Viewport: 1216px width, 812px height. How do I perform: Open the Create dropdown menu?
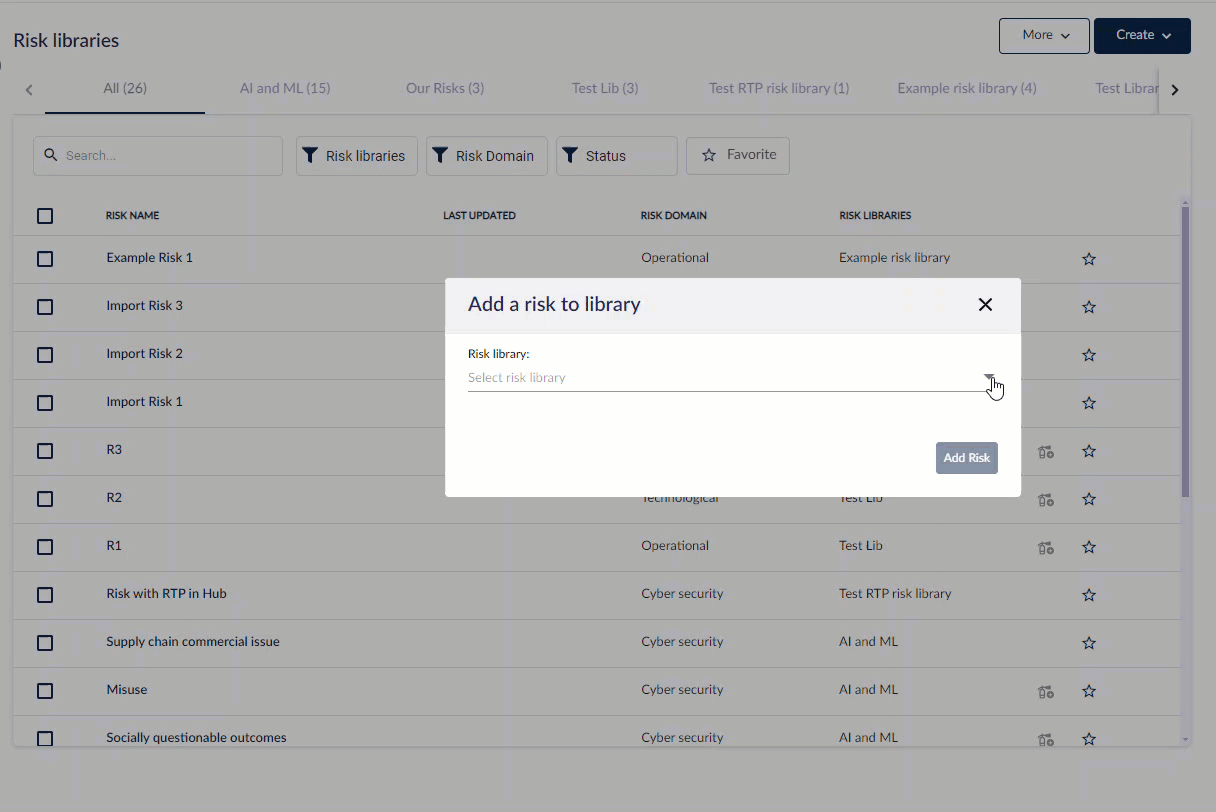click(x=1142, y=35)
